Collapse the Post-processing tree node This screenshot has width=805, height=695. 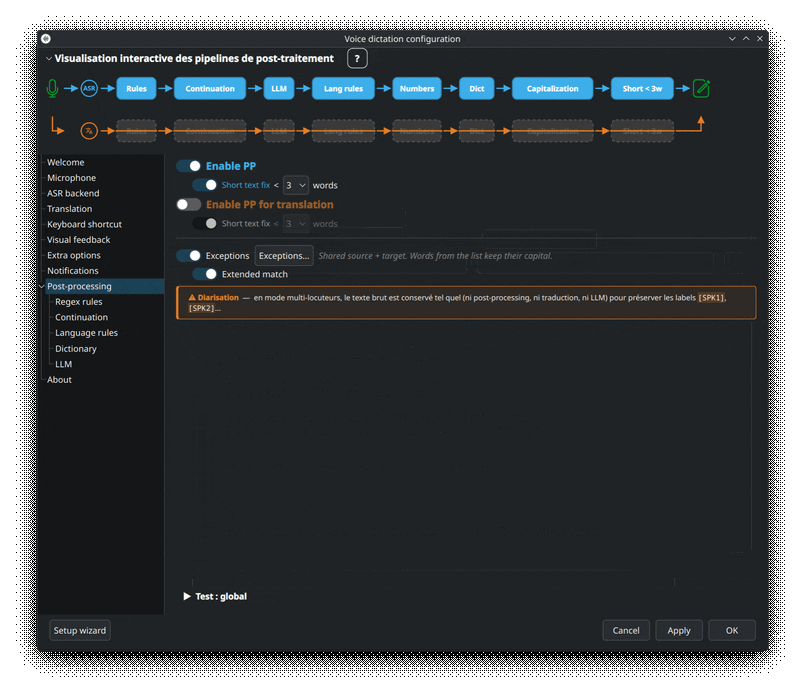pyautogui.click(x=42, y=286)
